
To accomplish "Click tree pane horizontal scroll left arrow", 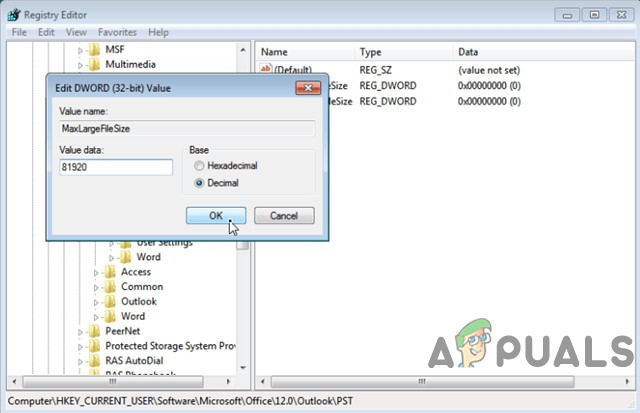I will point(15,382).
